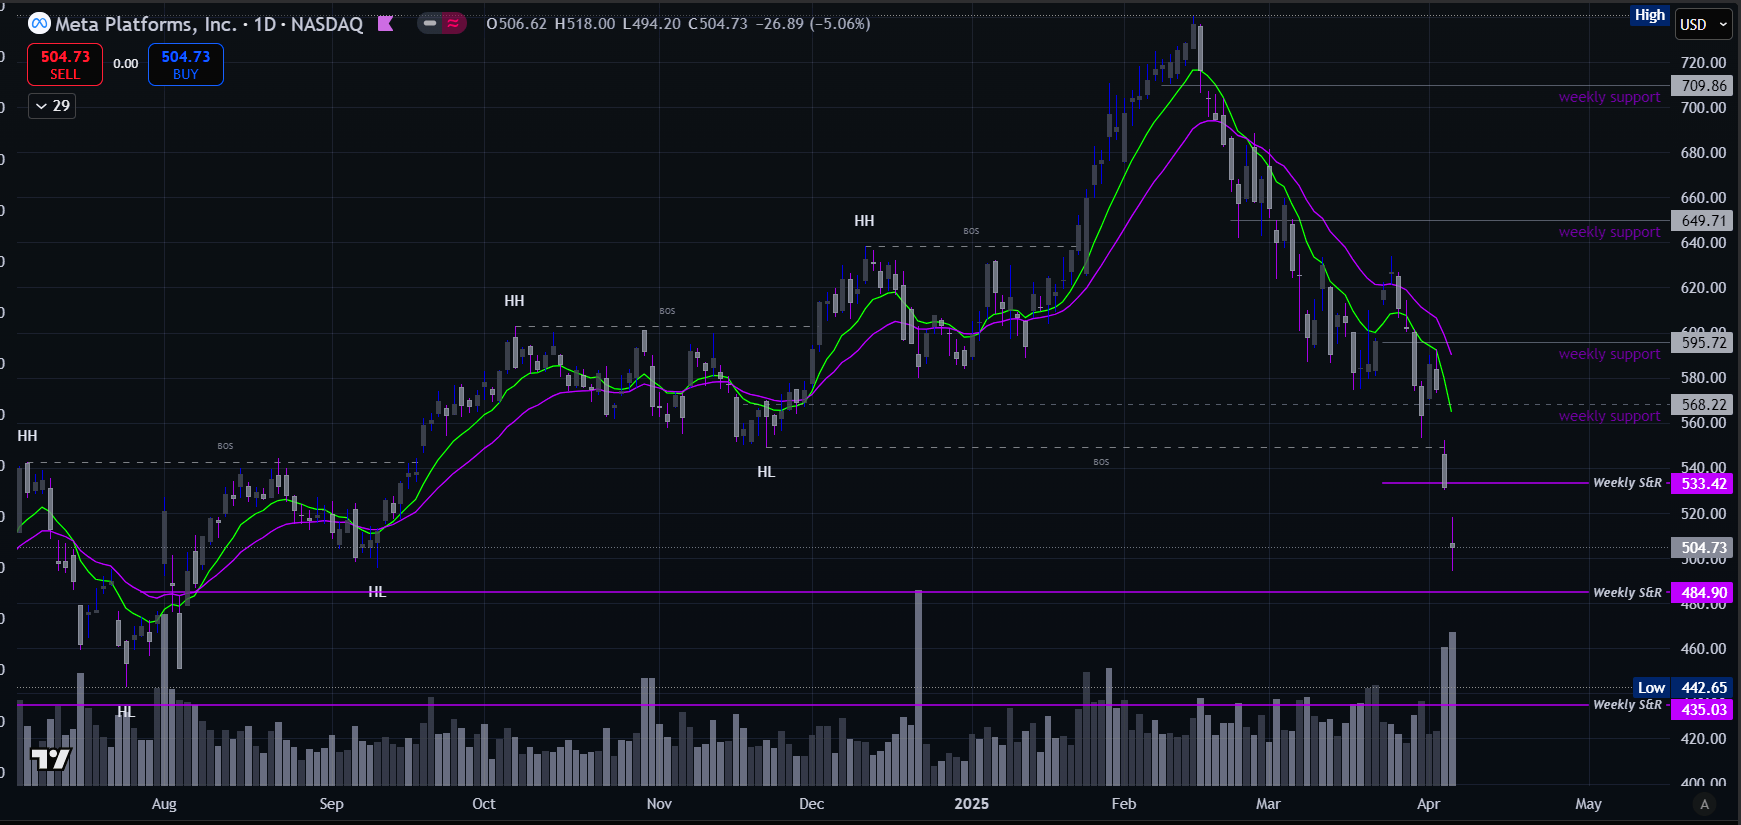Click the Feb label on the time axis
The image size is (1741, 825).
point(1124,804)
